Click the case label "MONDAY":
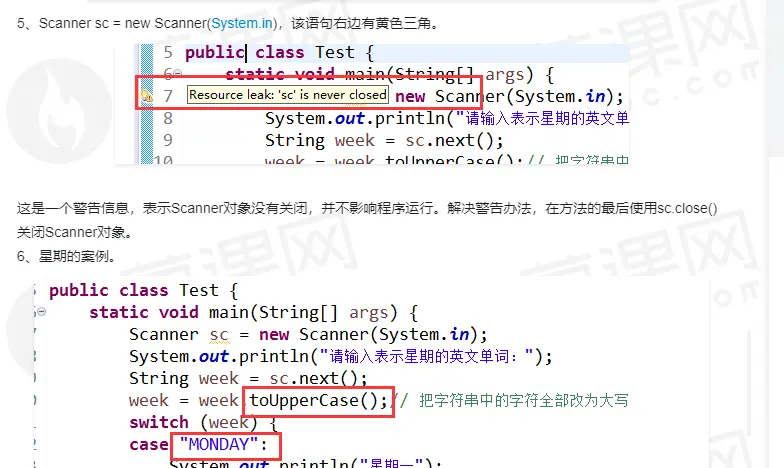This screenshot has width=784, height=468. [224, 444]
